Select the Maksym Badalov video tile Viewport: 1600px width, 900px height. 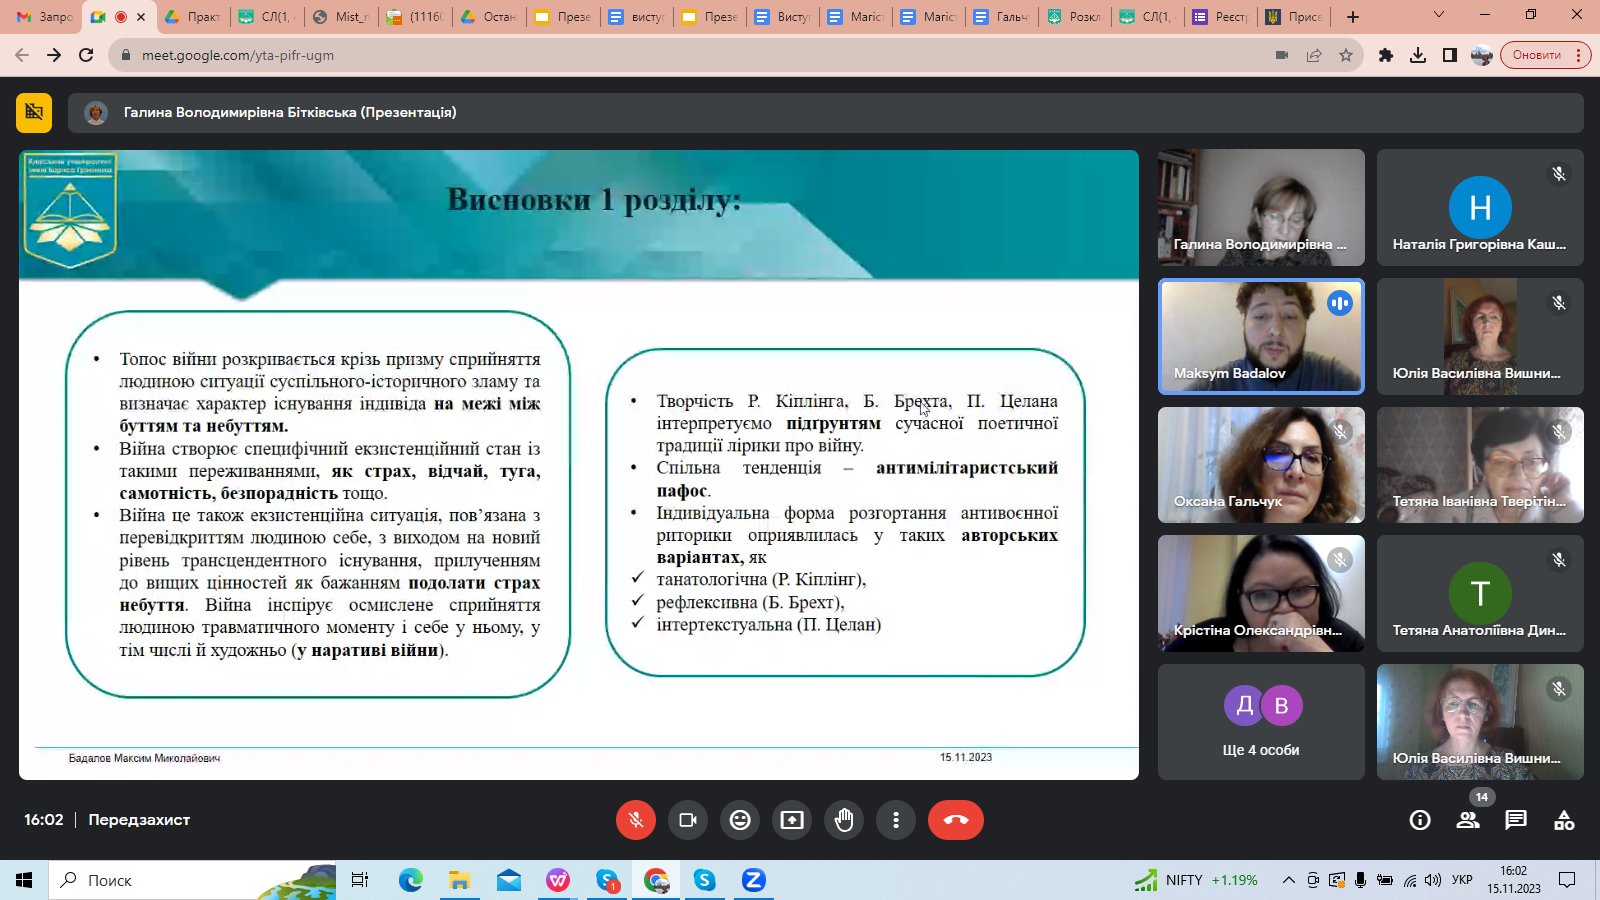click(1261, 336)
